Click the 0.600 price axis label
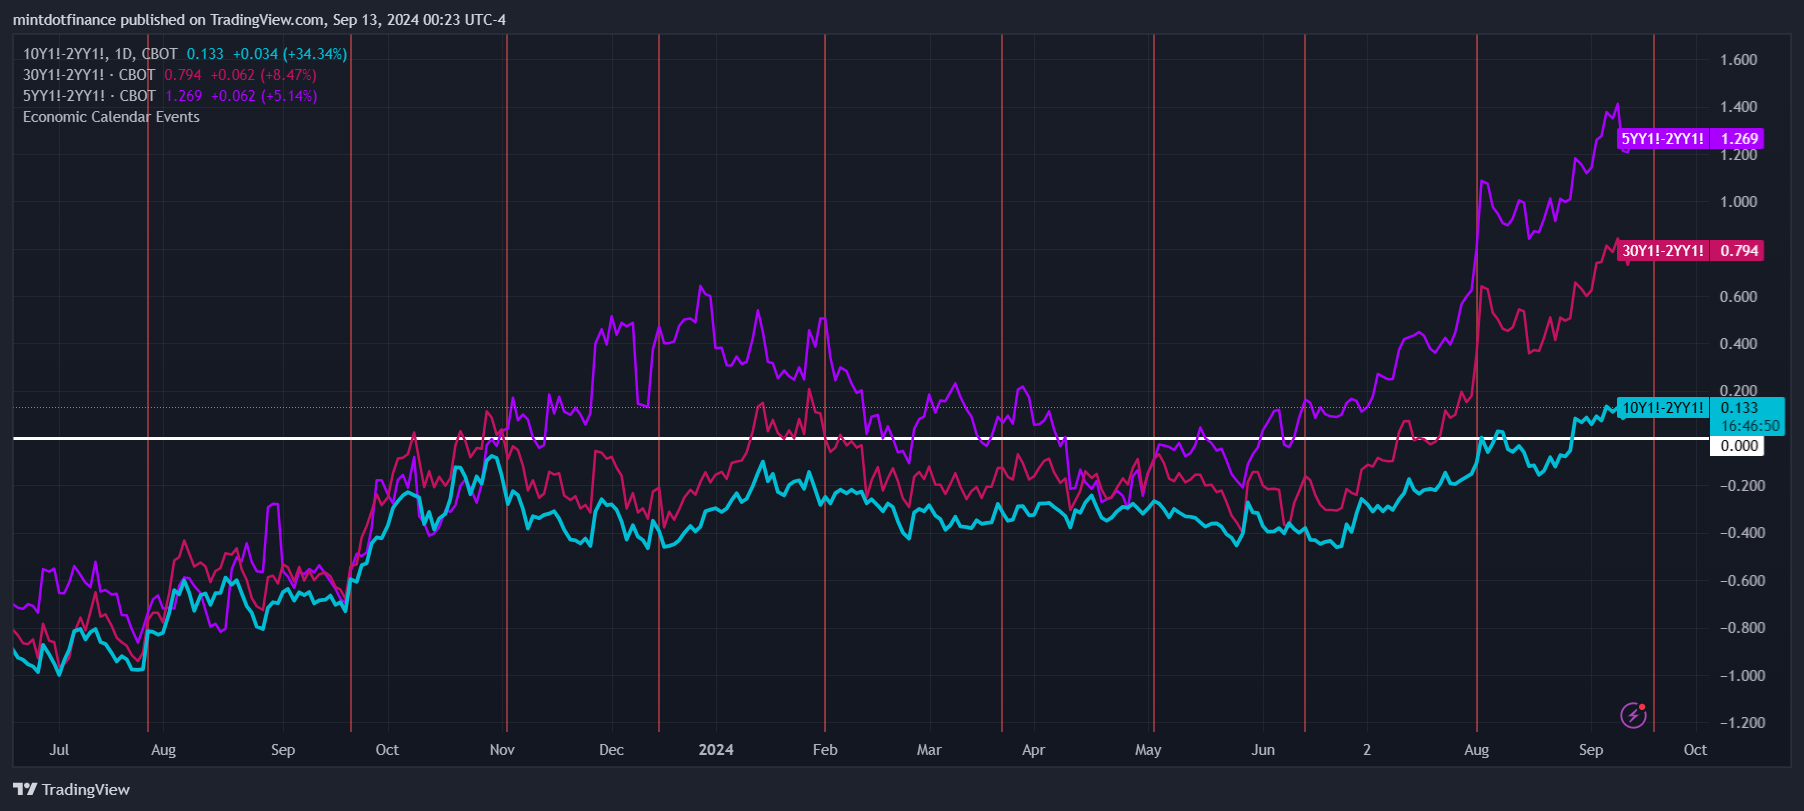The image size is (1804, 811). 1738,297
